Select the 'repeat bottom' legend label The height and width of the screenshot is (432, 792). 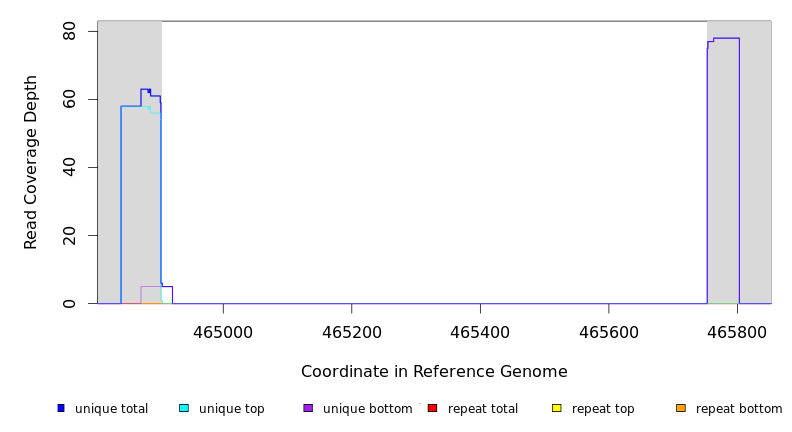coord(739,409)
